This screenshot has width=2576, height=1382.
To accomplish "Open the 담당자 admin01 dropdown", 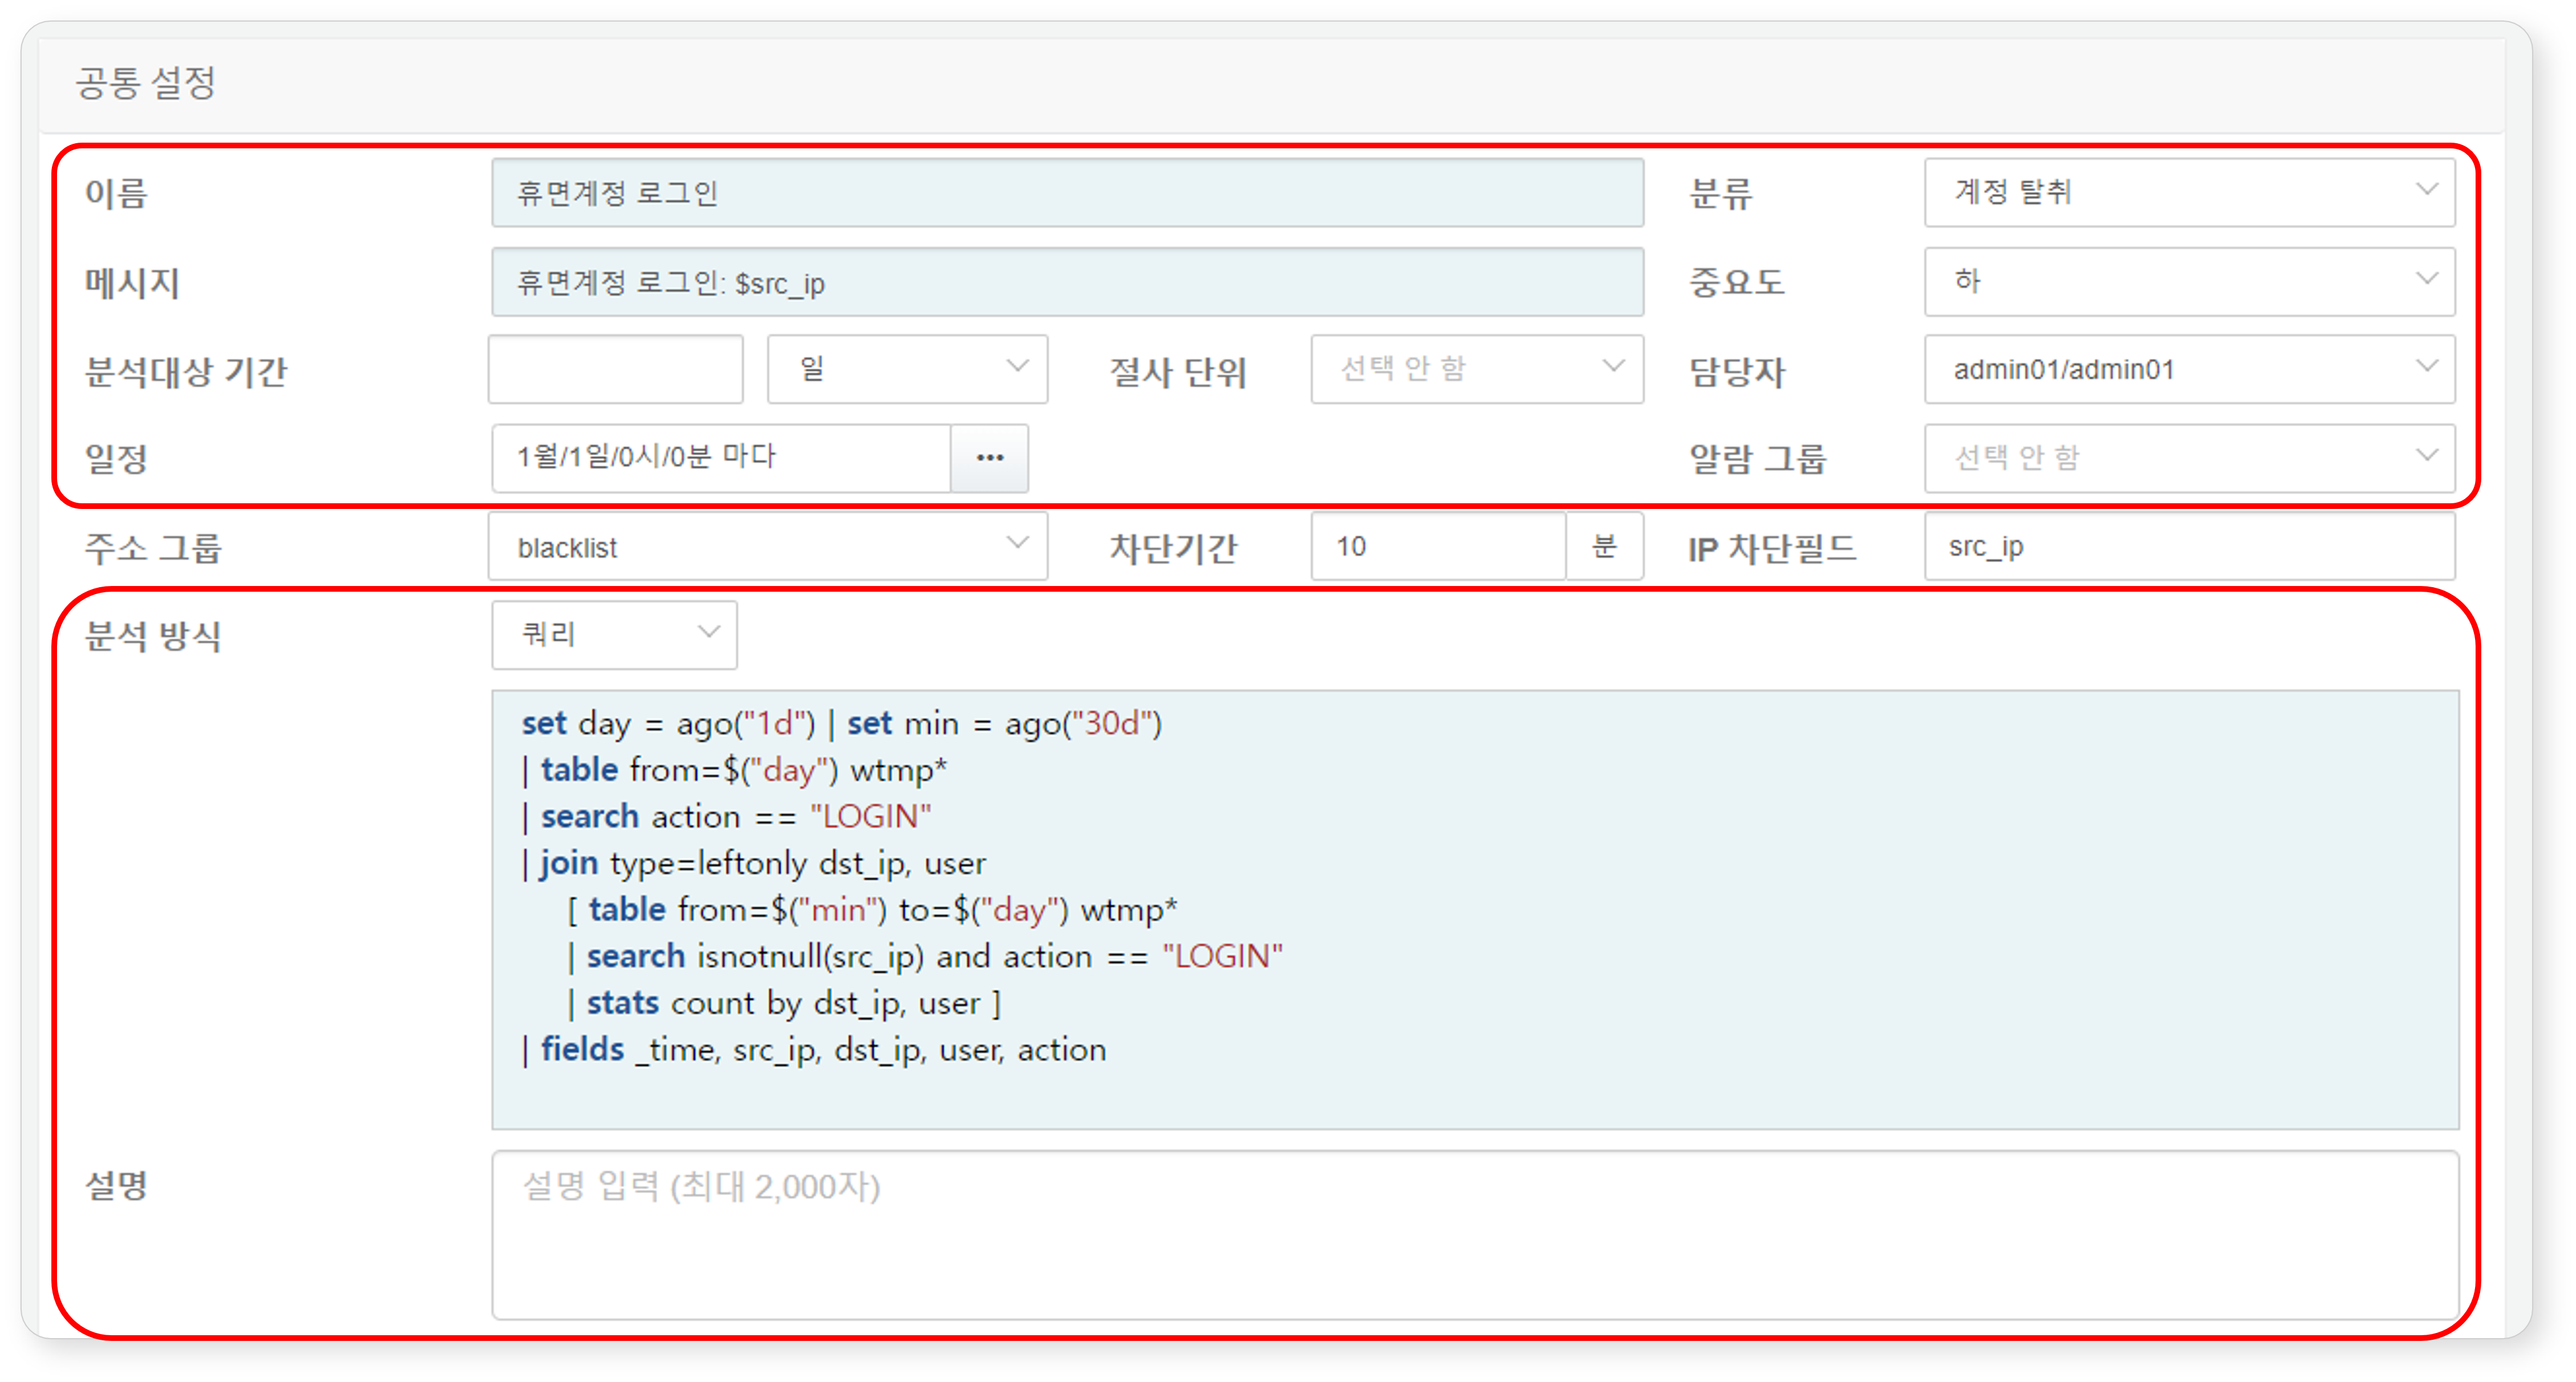I will tap(2189, 369).
